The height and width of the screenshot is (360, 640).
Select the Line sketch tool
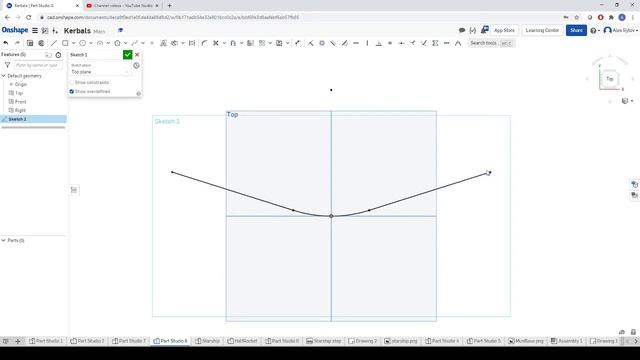pos(54,43)
